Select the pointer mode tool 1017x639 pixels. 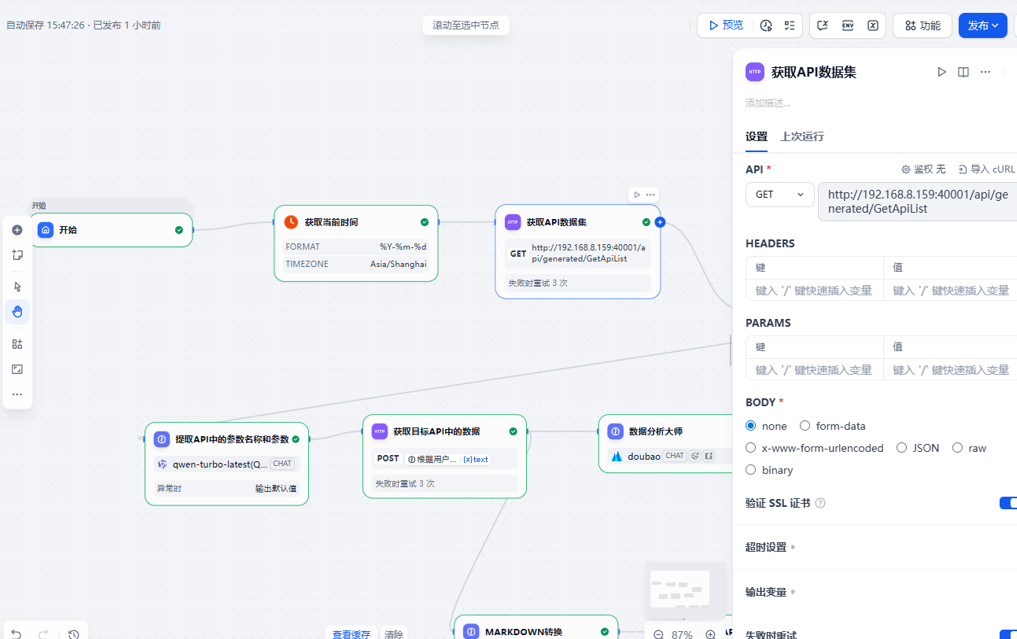pyautogui.click(x=17, y=287)
